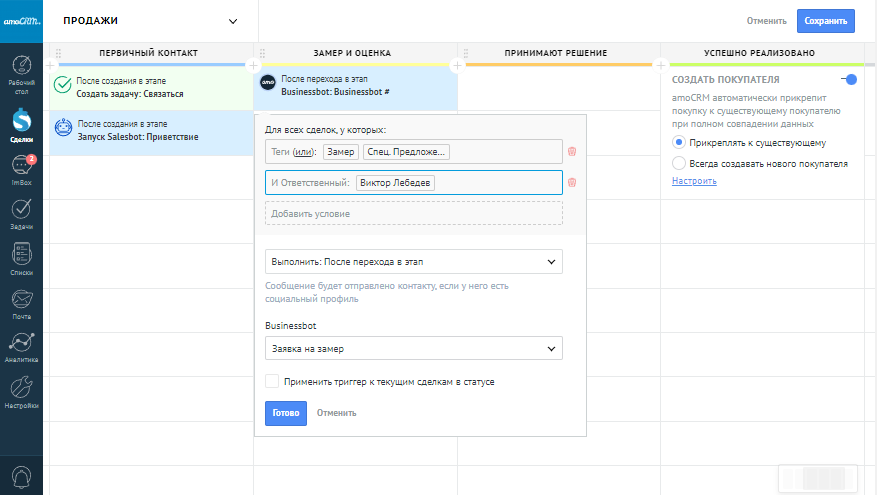
Task: Go to Задачи in the sidebar
Action: [x=21, y=214]
